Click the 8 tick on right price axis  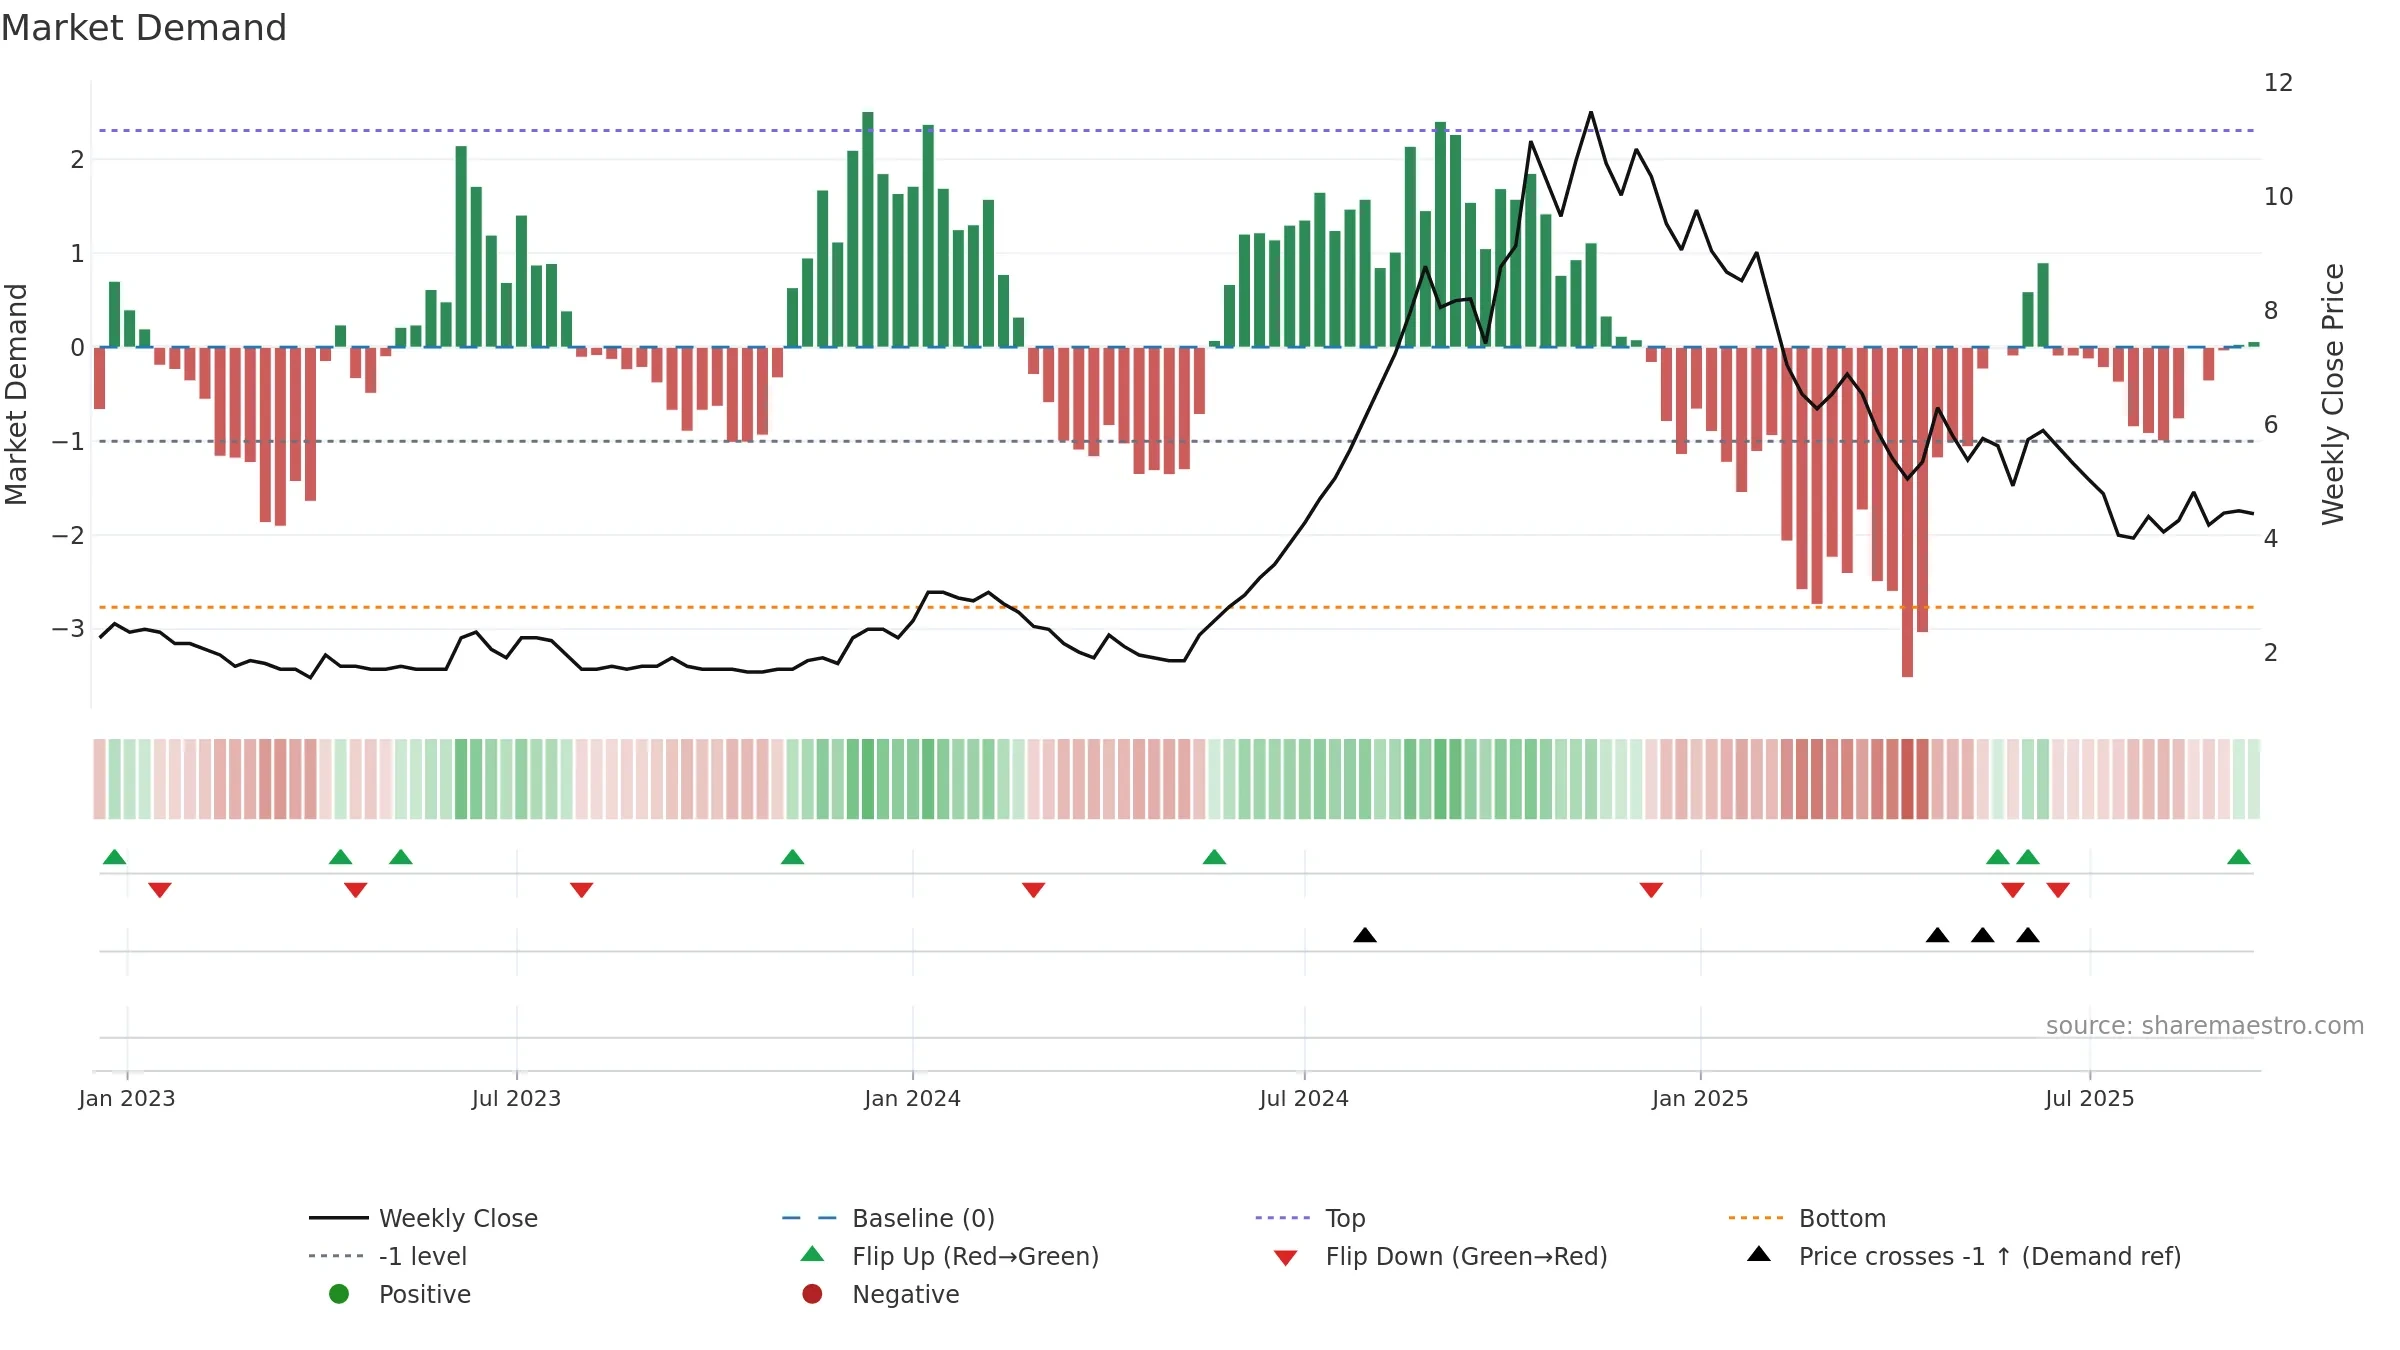2271,310
